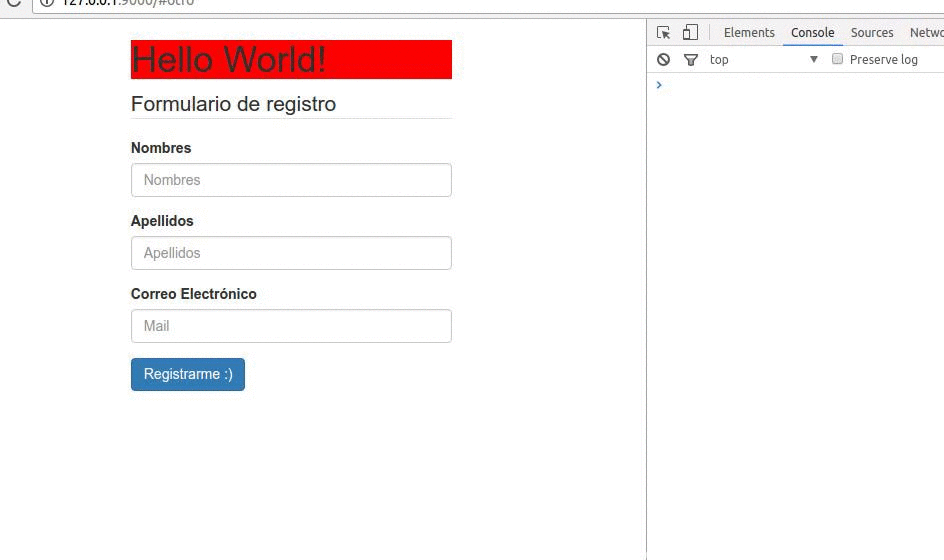Screen dimensions: 944x560
Task: Click the Nombres field label
Action: (161, 148)
